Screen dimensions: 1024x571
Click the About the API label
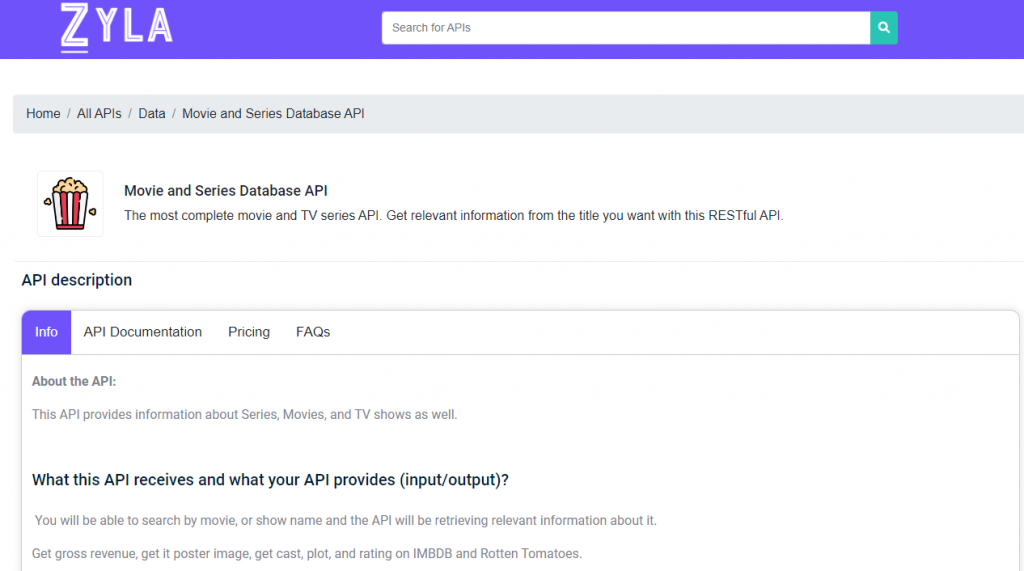point(74,382)
